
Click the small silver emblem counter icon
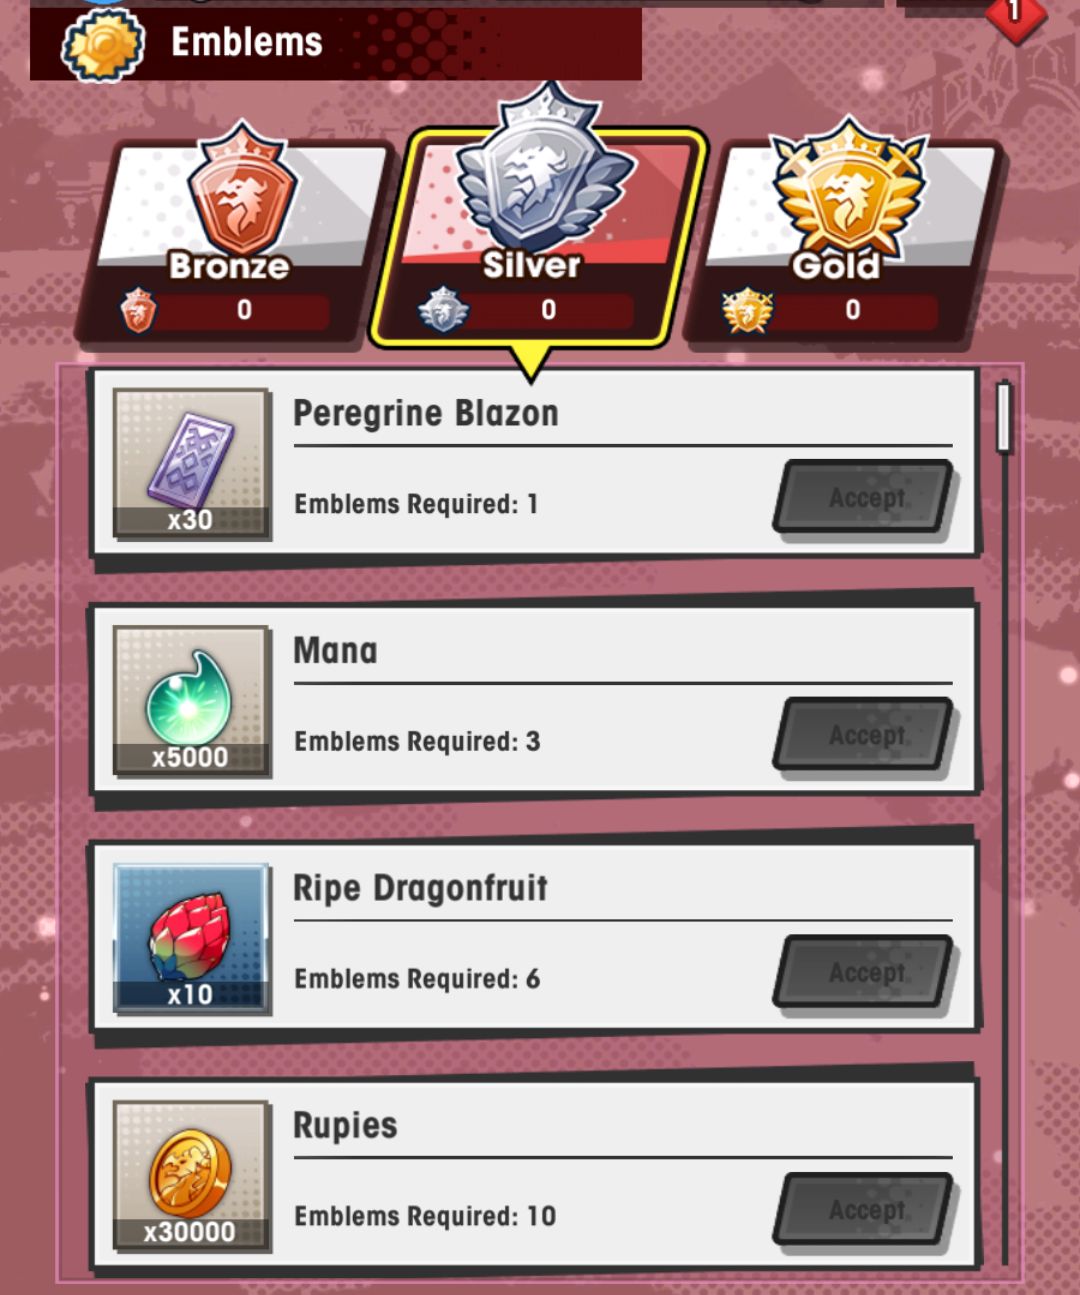pyautogui.click(x=443, y=310)
